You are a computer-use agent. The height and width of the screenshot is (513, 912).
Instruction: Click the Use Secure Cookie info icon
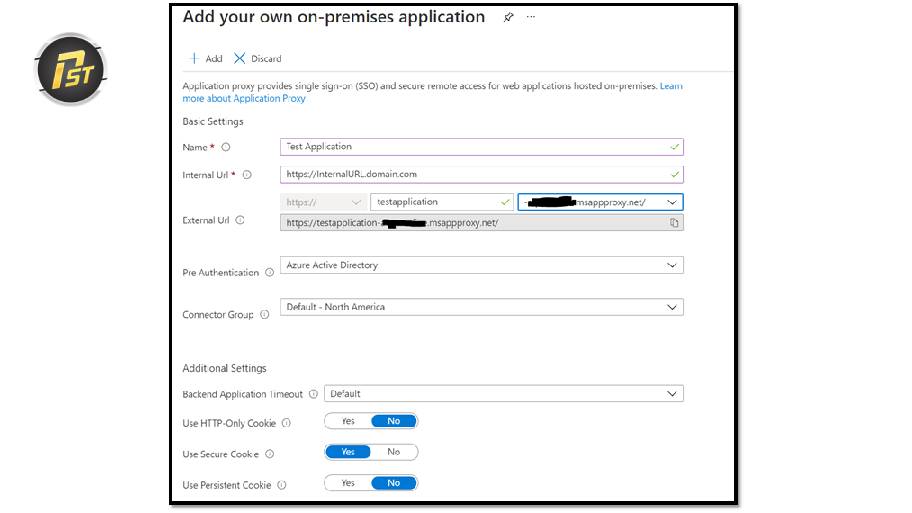269,454
